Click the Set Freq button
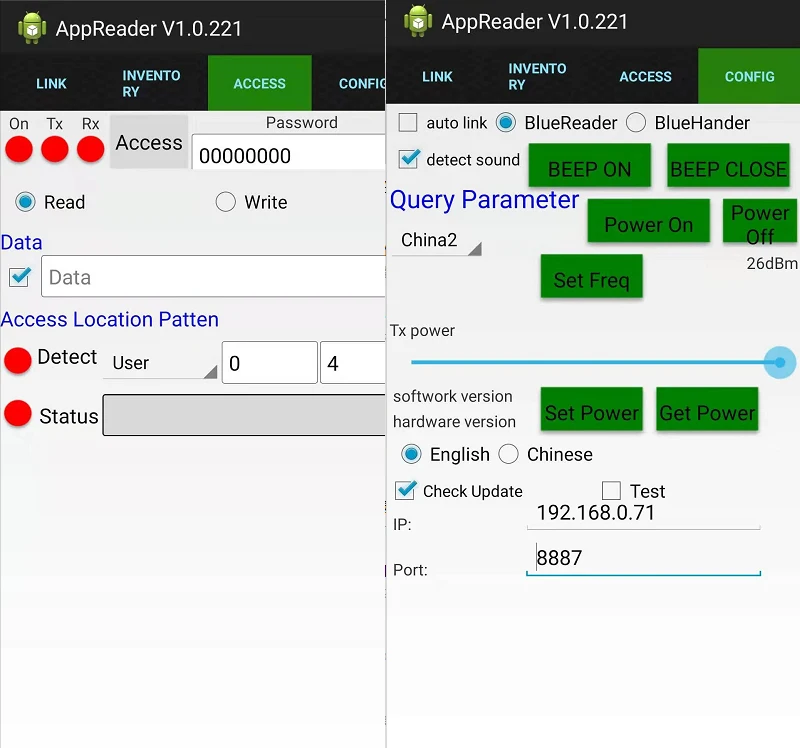Image resolution: width=800 pixels, height=748 pixels. pyautogui.click(x=591, y=276)
